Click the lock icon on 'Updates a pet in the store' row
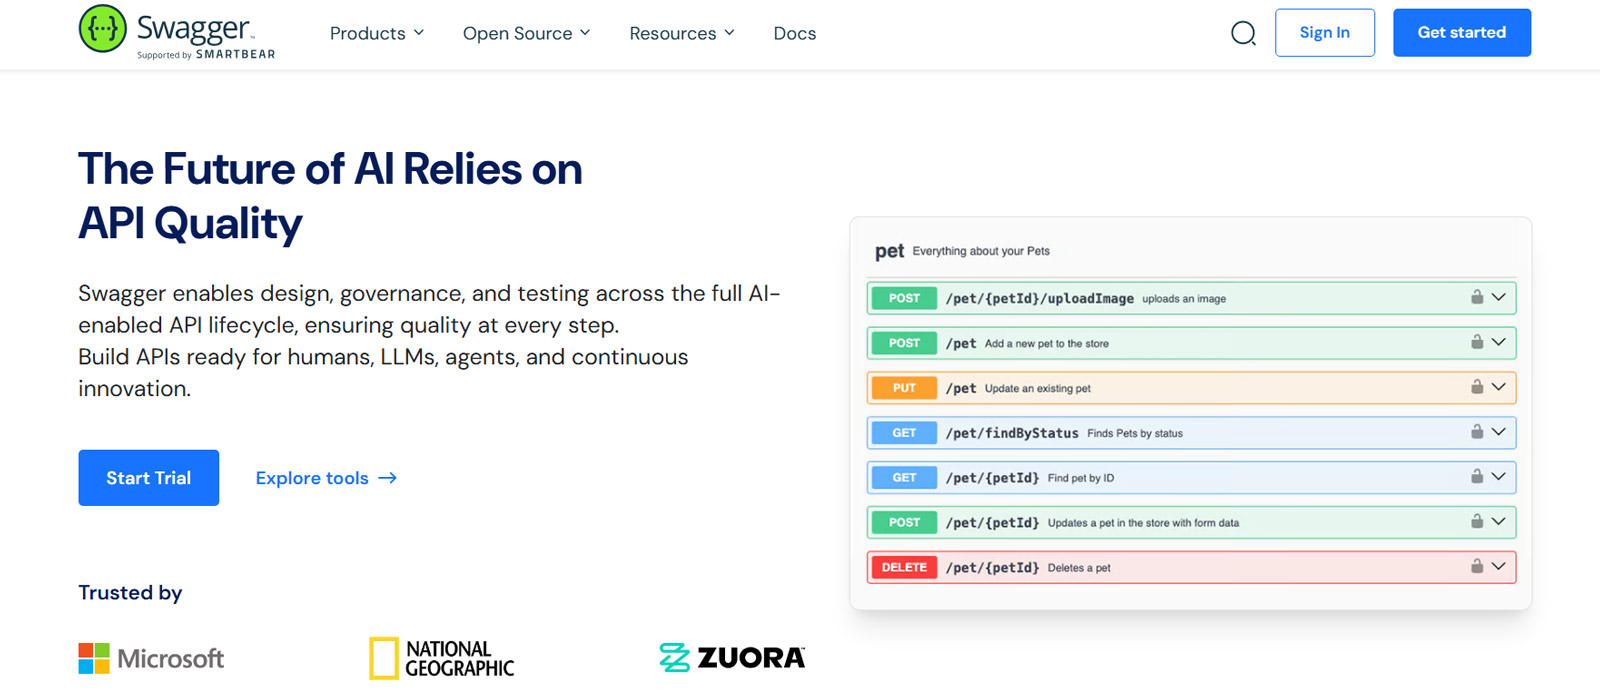This screenshot has width=1600, height=697. [x=1477, y=521]
